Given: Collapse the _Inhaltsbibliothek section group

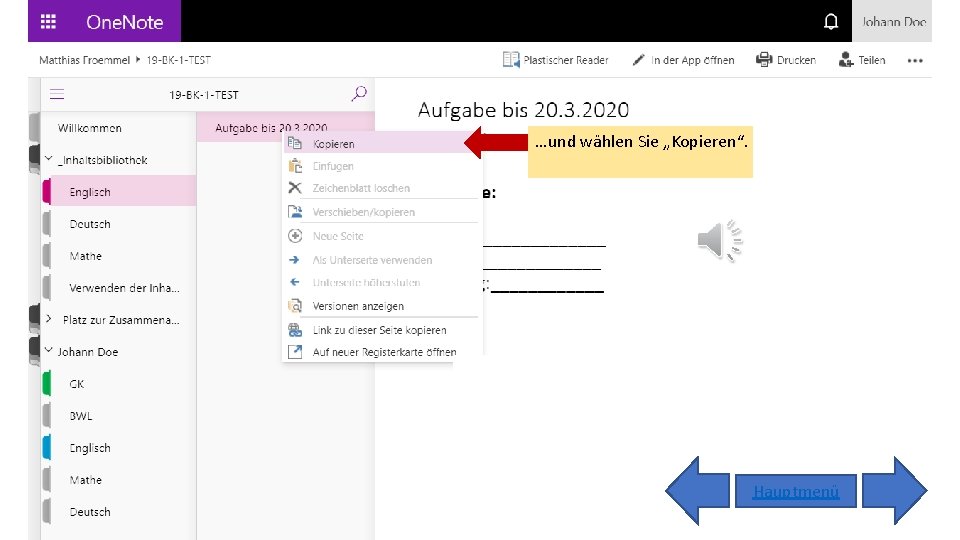Looking at the screenshot, I should 49,159.
